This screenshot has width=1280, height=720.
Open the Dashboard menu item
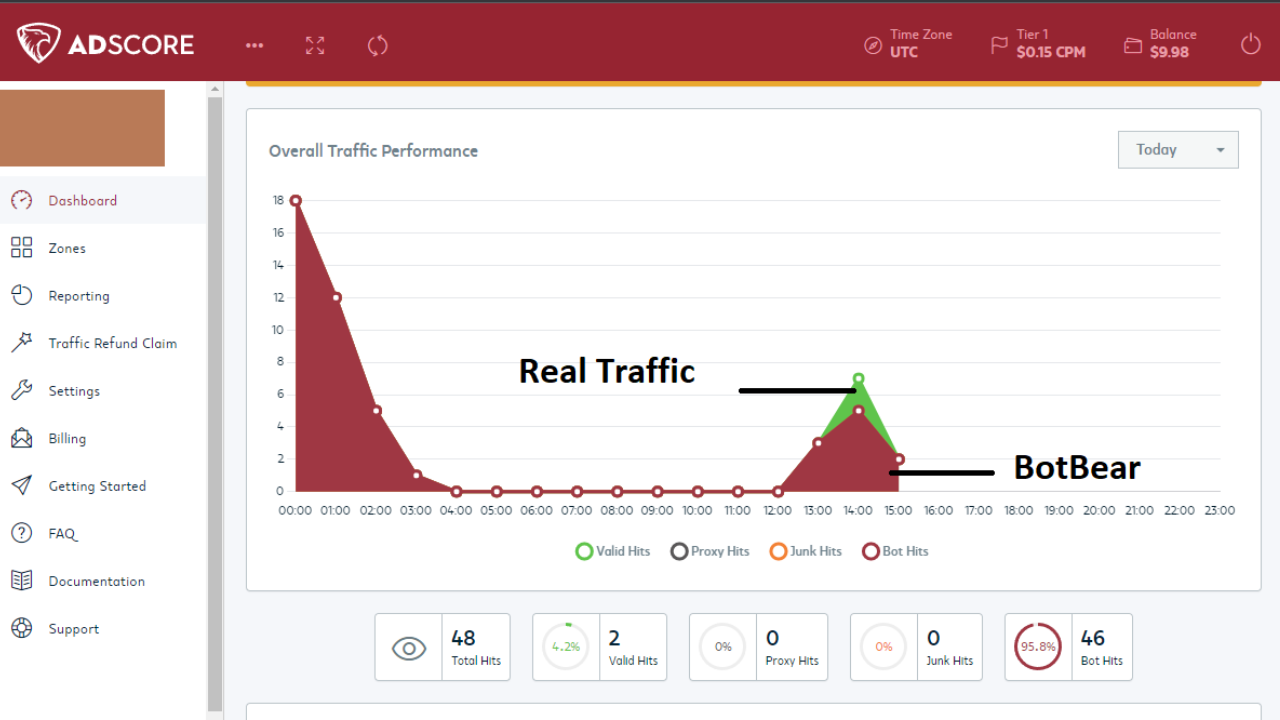[x=103, y=200]
